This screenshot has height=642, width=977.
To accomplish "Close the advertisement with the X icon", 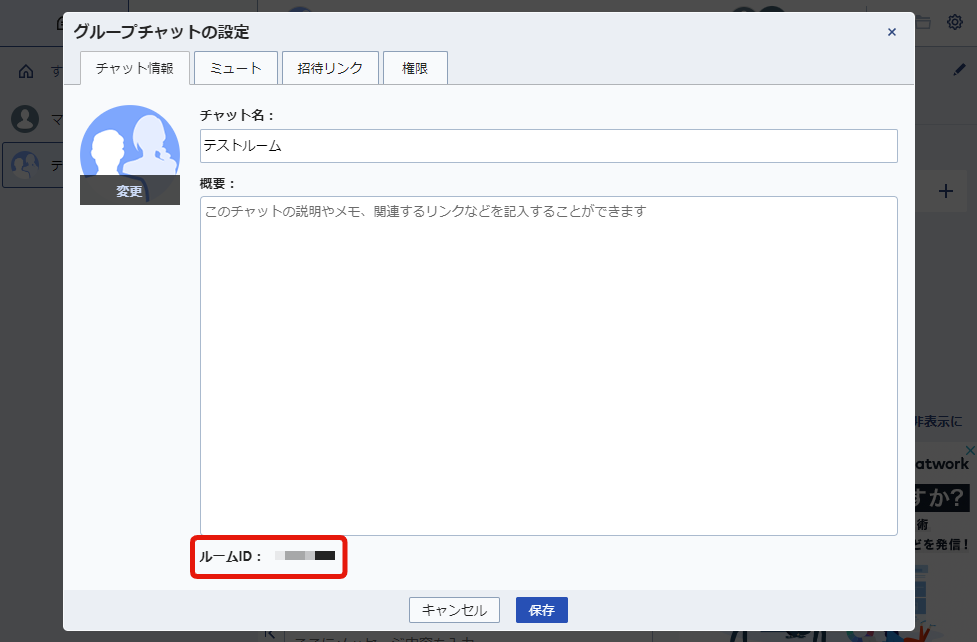I will [970, 450].
